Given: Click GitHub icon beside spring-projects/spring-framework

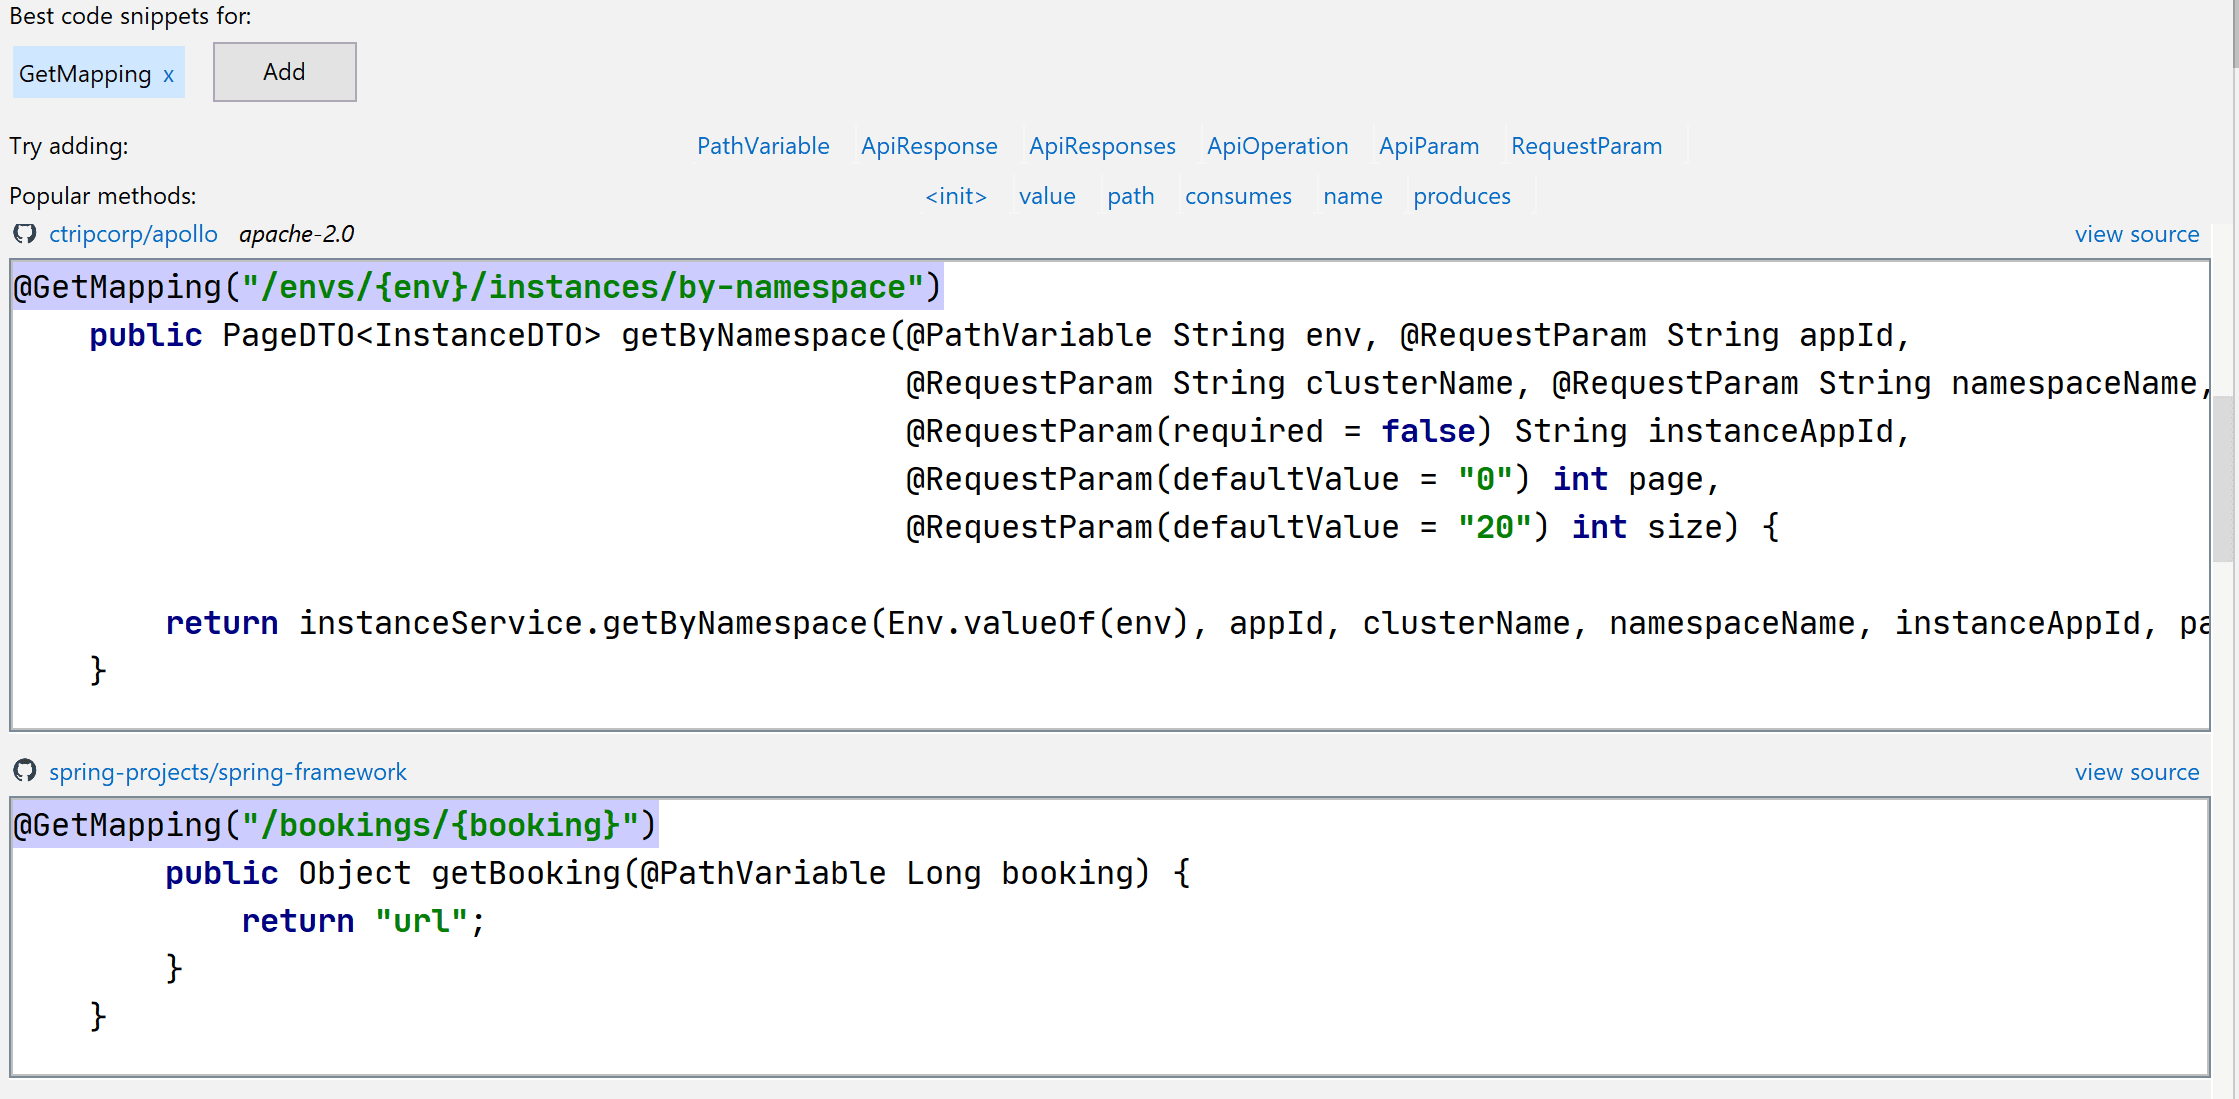Looking at the screenshot, I should click(25, 771).
